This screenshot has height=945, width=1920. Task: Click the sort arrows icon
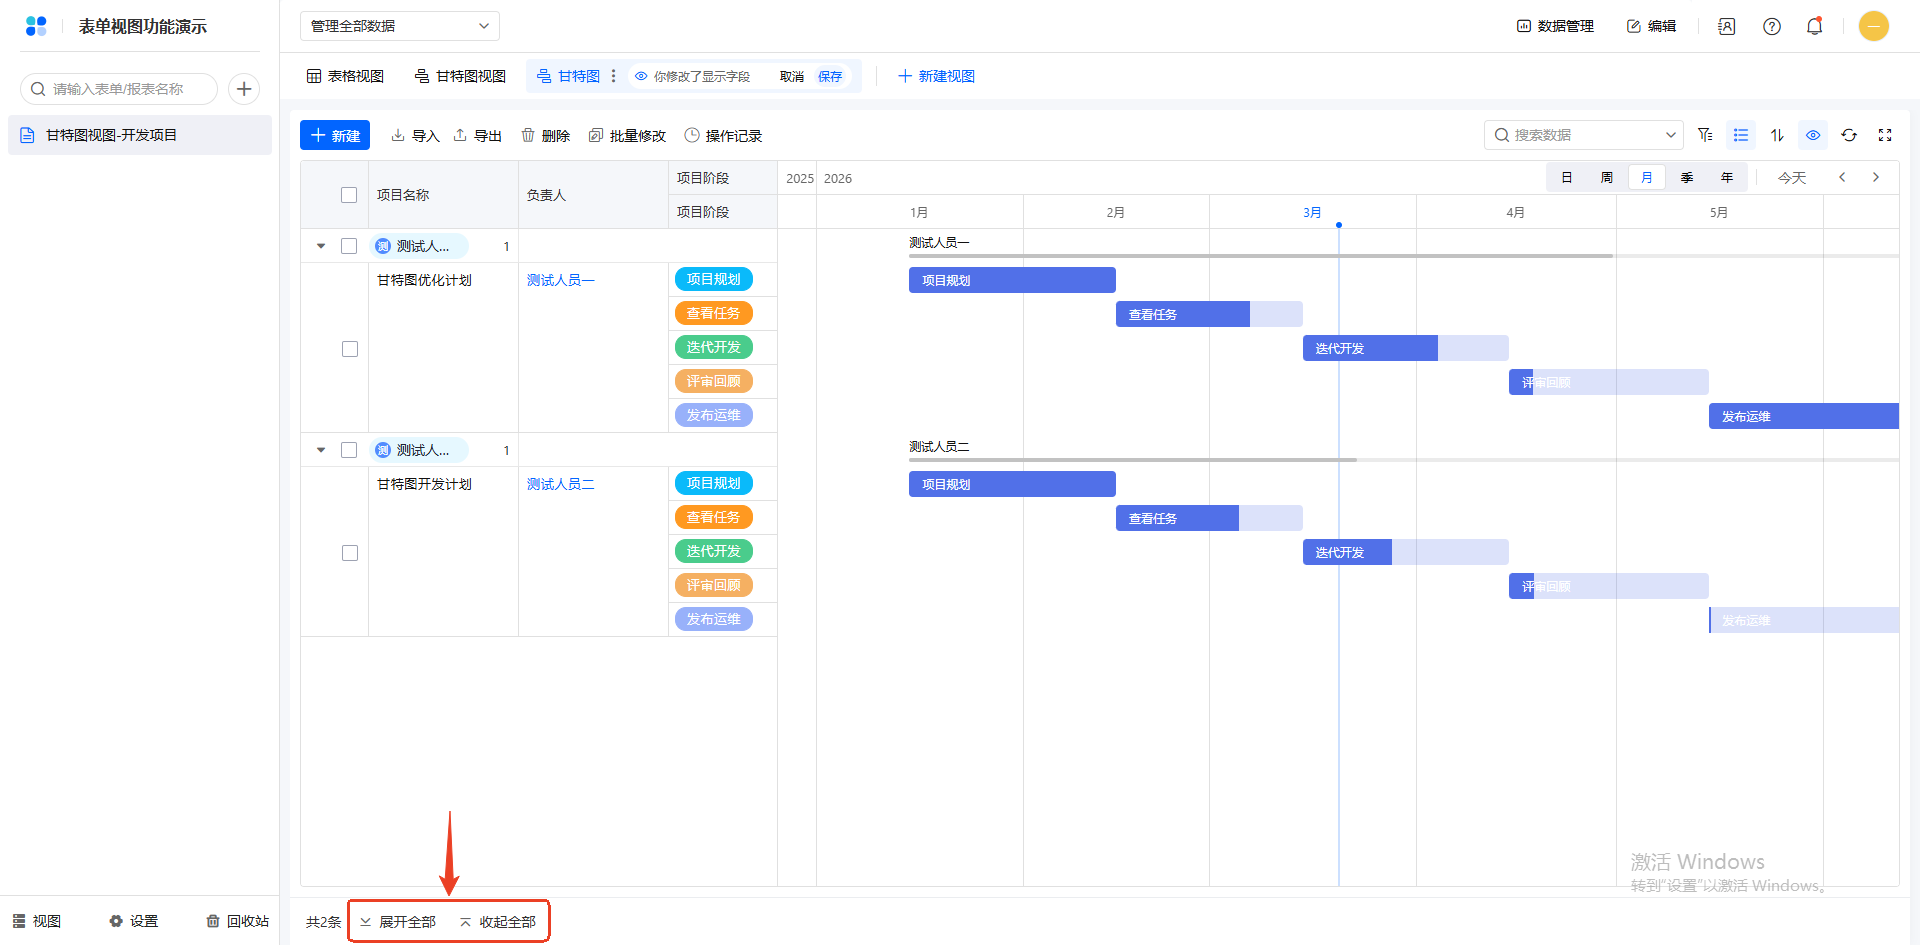pyautogui.click(x=1777, y=135)
